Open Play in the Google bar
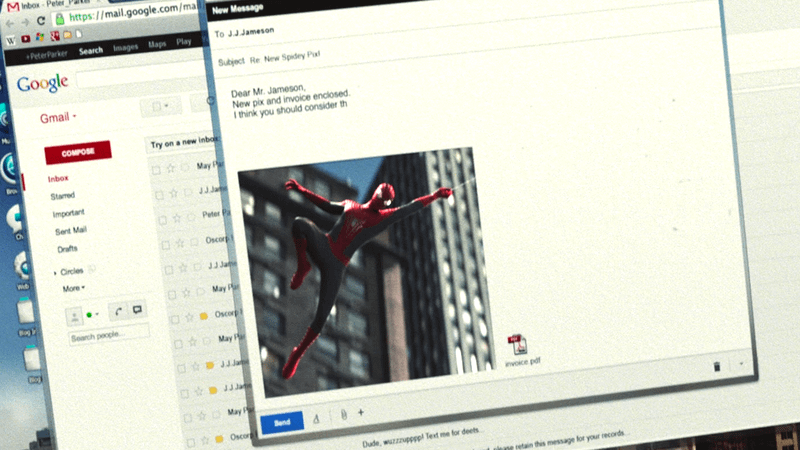Image resolution: width=800 pixels, height=450 pixels. click(x=184, y=42)
